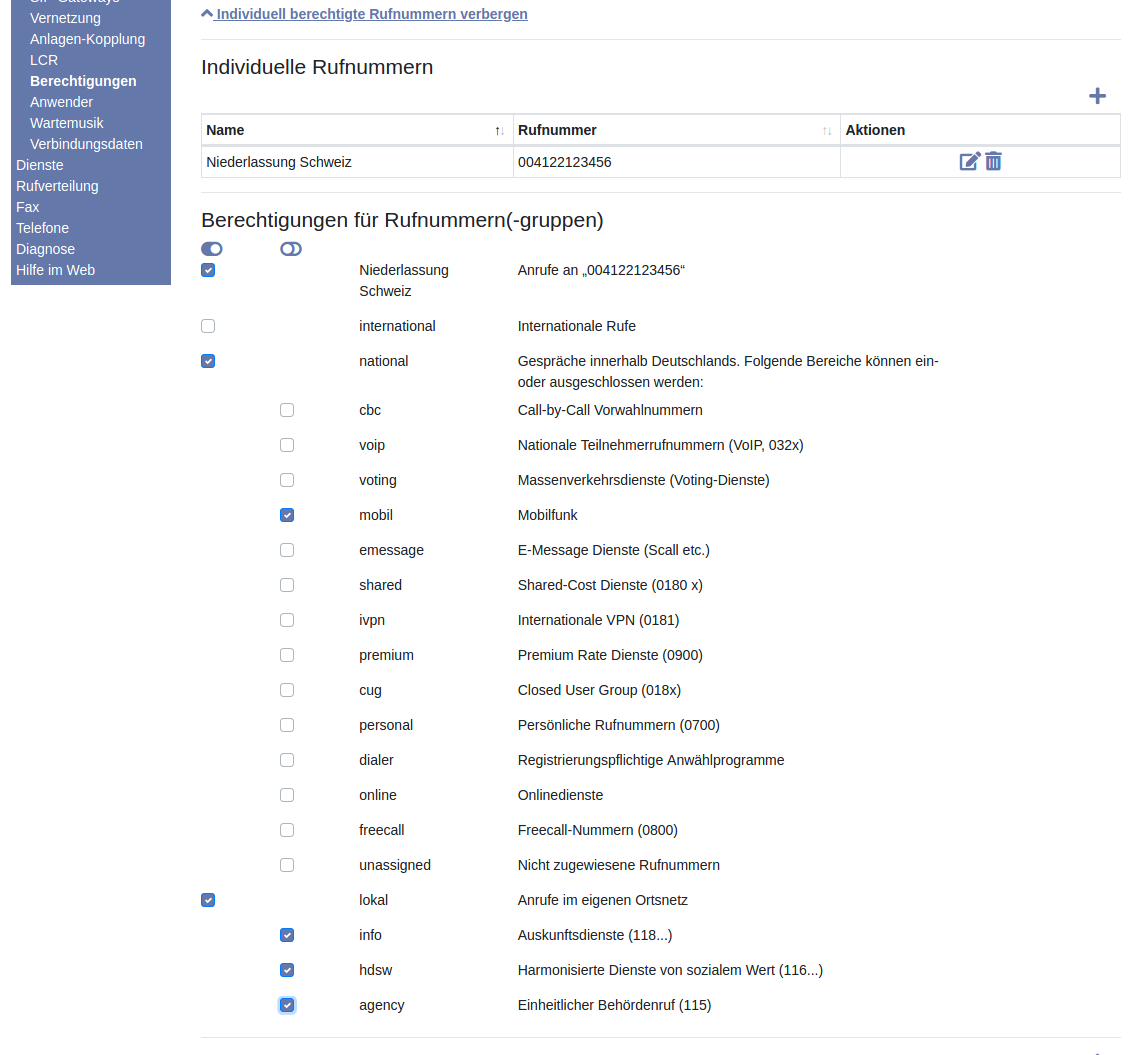The image size is (1130, 1055).
Task: Open Dienste in the sidebar menu
Action: 40,165
